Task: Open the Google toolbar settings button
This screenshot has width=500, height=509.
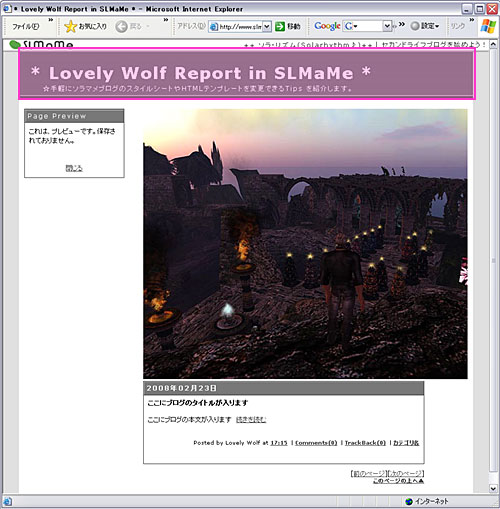Action: [x=425, y=26]
